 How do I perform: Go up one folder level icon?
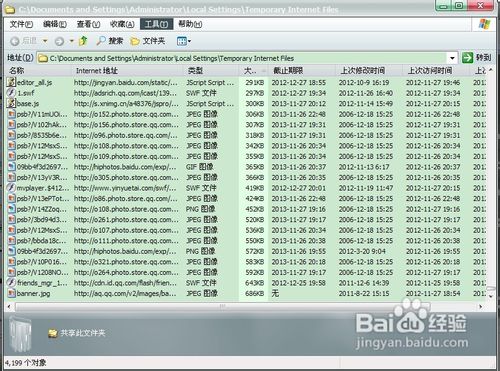[x=83, y=41]
